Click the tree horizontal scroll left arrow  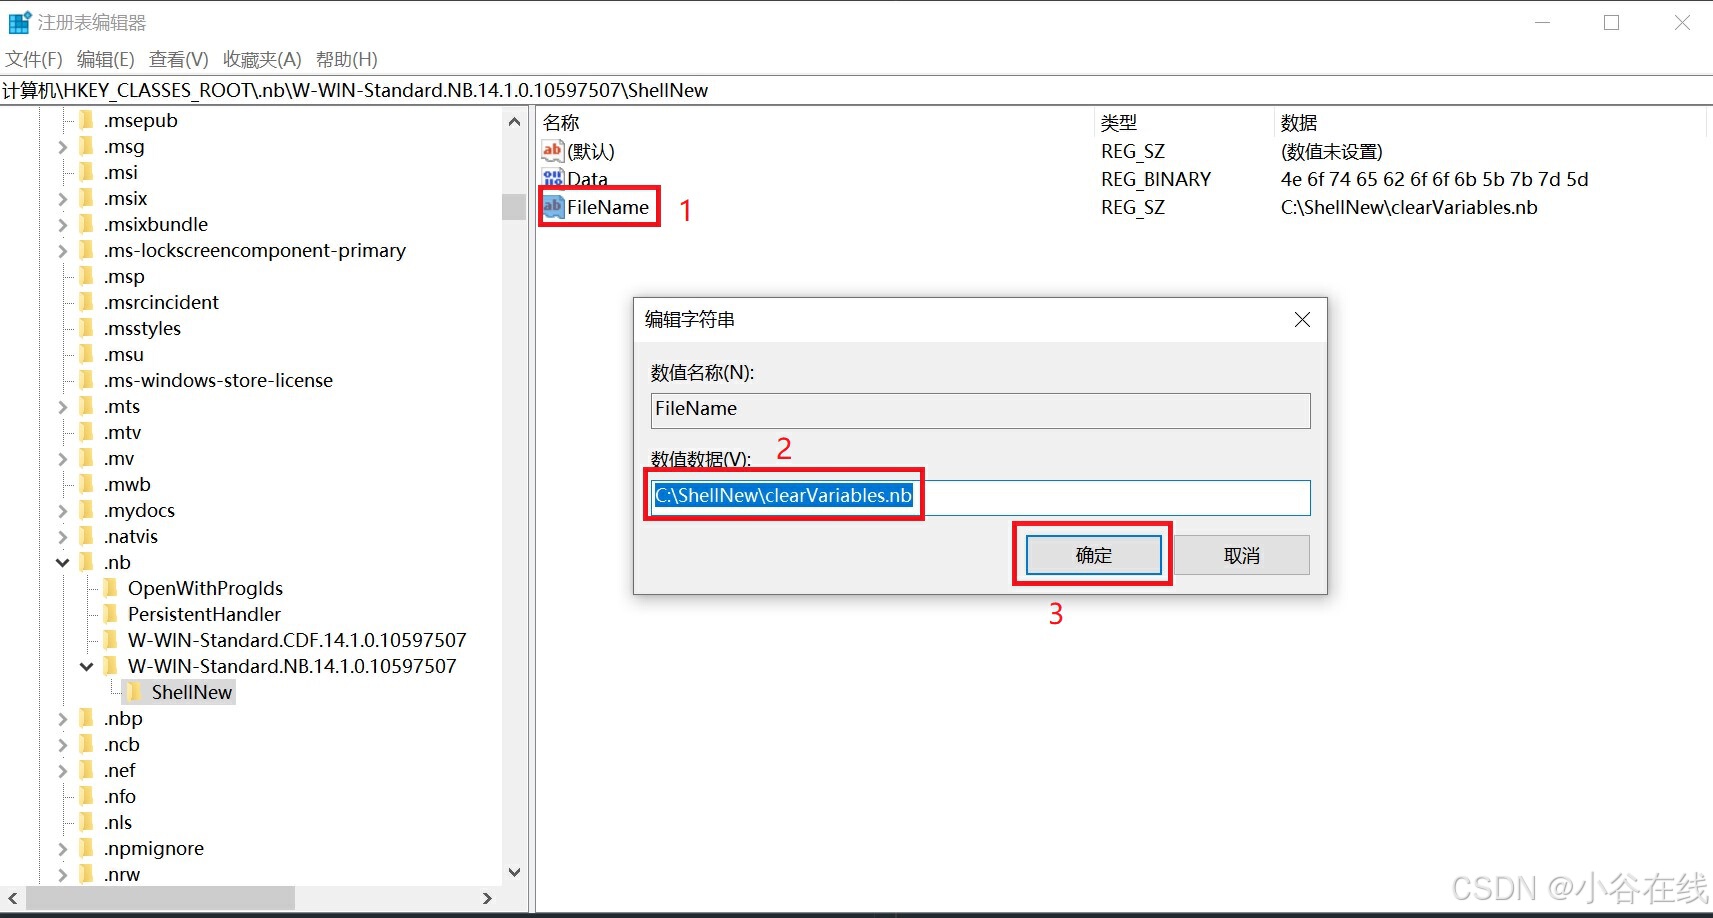[12, 898]
